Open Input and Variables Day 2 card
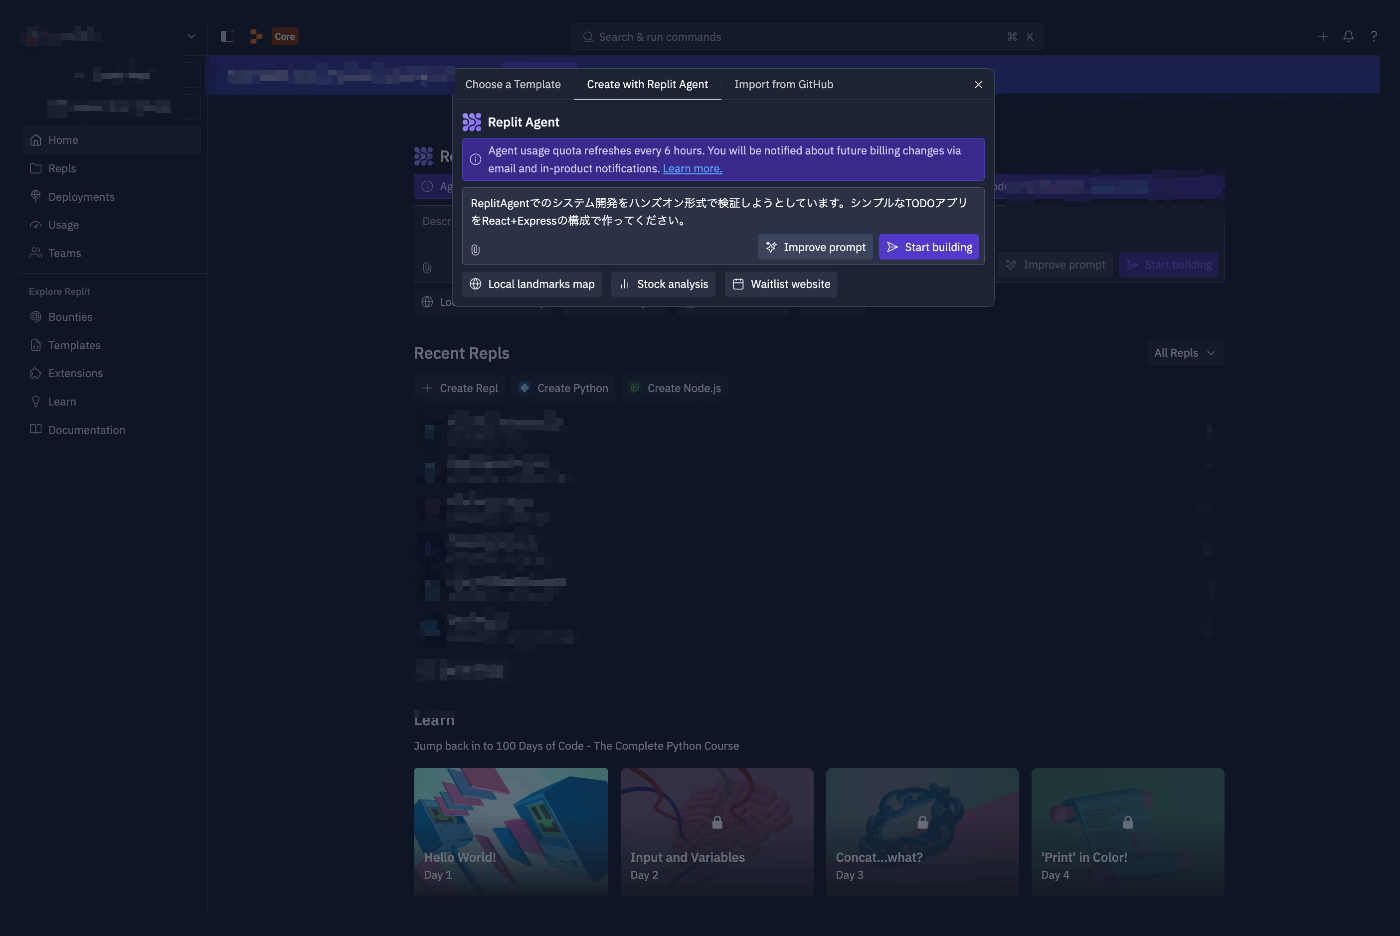1400x936 pixels. click(717, 832)
